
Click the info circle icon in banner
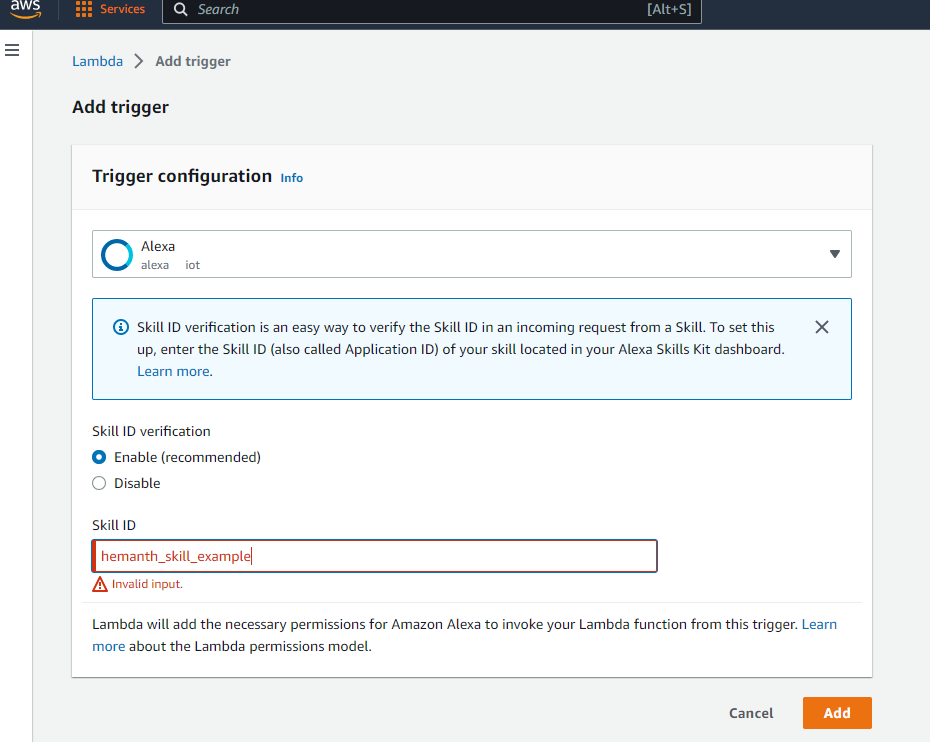click(121, 327)
